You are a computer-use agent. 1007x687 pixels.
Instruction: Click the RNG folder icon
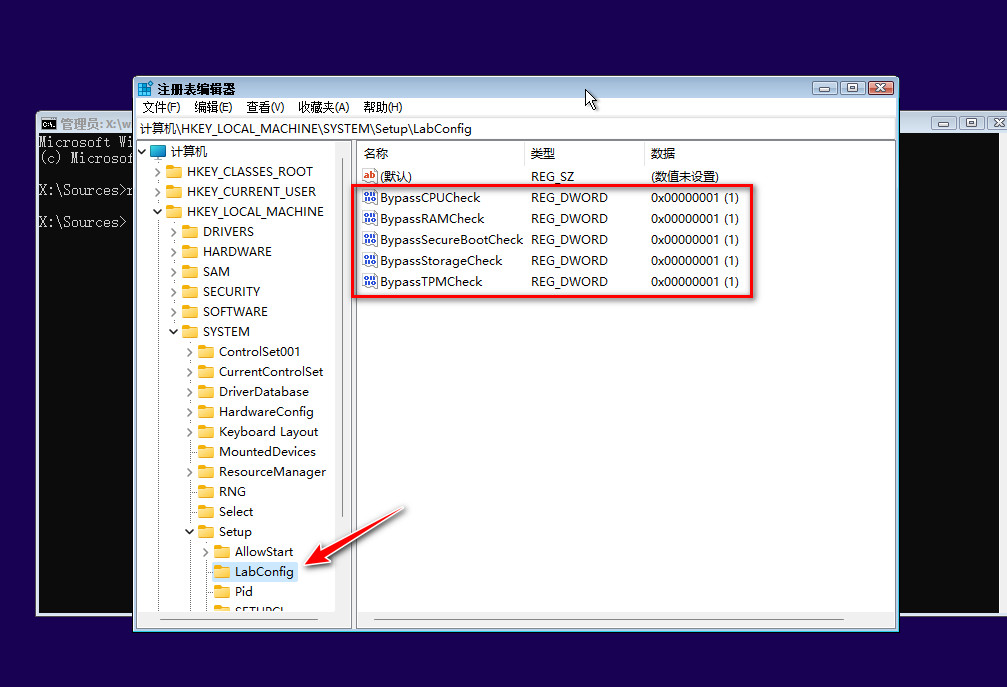pos(206,491)
